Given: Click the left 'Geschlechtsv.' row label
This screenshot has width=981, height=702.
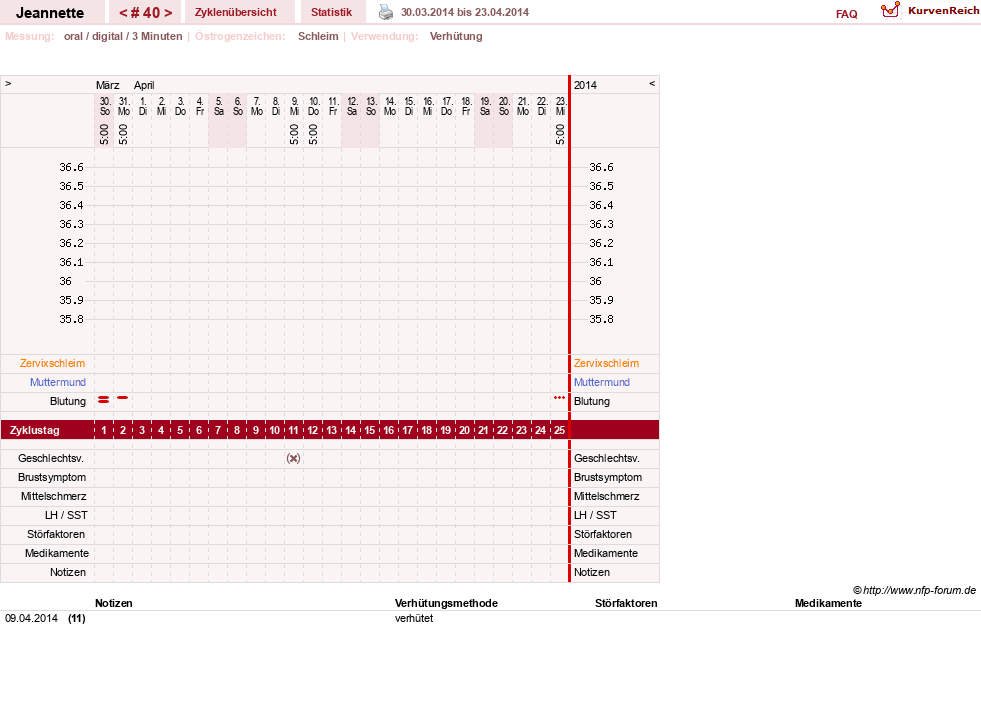Looking at the screenshot, I should click(51, 459).
